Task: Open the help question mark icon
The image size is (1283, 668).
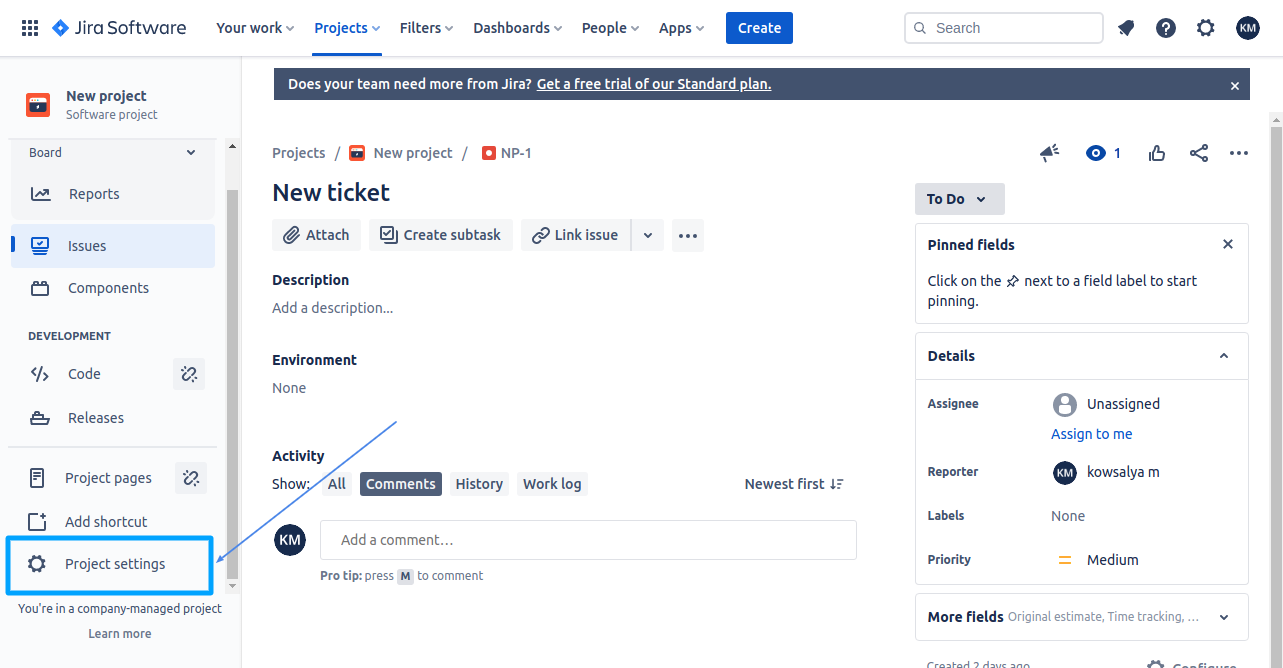Action: (x=1166, y=28)
